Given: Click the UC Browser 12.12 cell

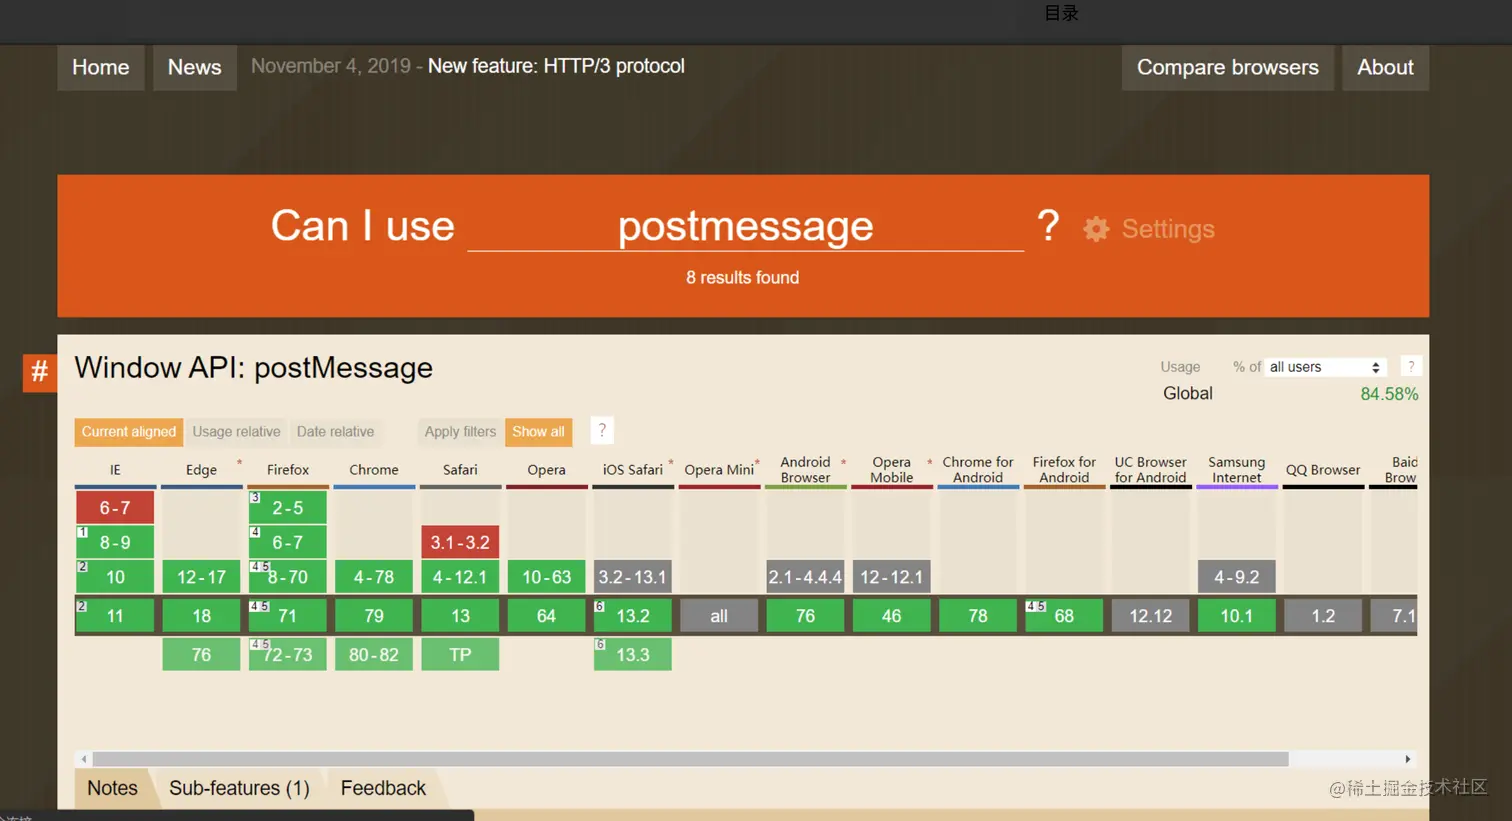Looking at the screenshot, I should pyautogui.click(x=1150, y=616).
